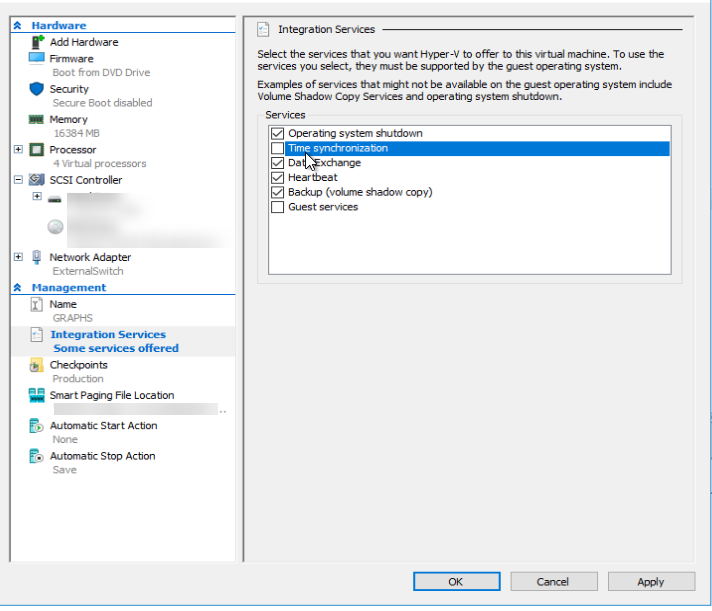
Task: Select the Processor settings item
Action: 73,149
